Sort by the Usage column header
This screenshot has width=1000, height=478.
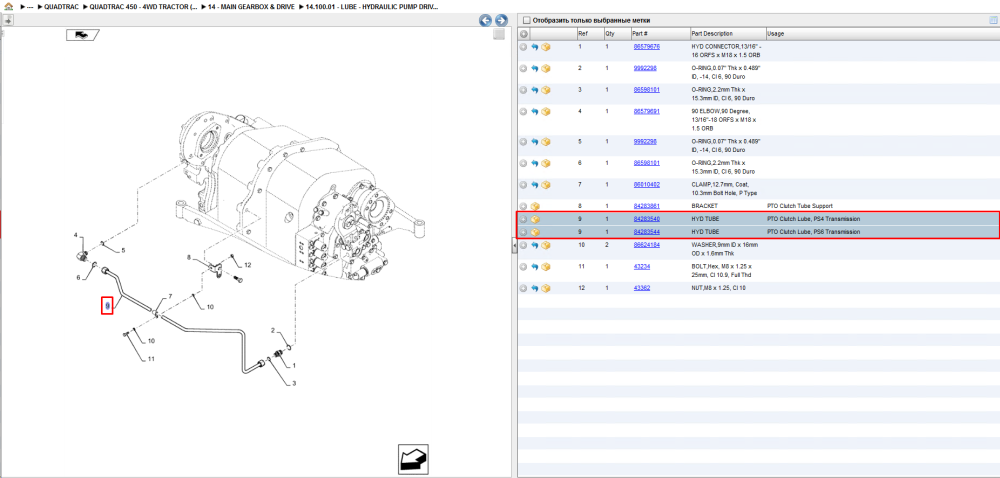click(776, 34)
